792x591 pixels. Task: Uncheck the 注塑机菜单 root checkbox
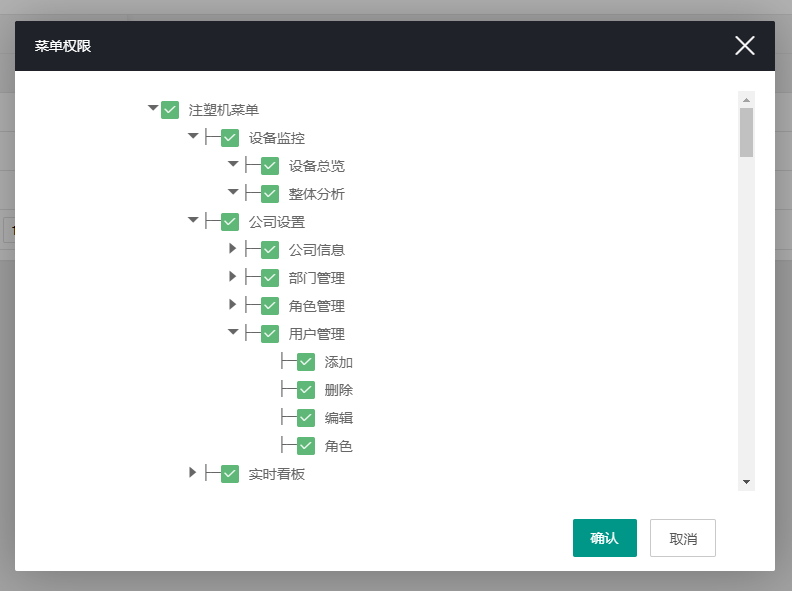coord(170,110)
